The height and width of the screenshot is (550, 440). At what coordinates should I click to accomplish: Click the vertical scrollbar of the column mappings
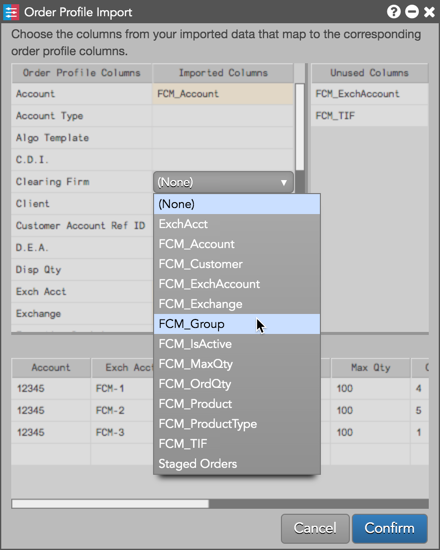[x=300, y=127]
